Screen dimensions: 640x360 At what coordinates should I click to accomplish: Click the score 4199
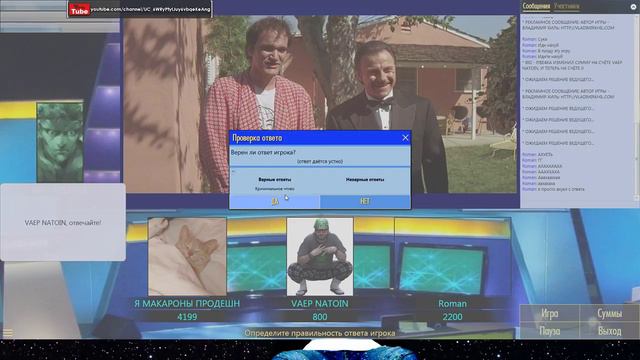[187, 317]
